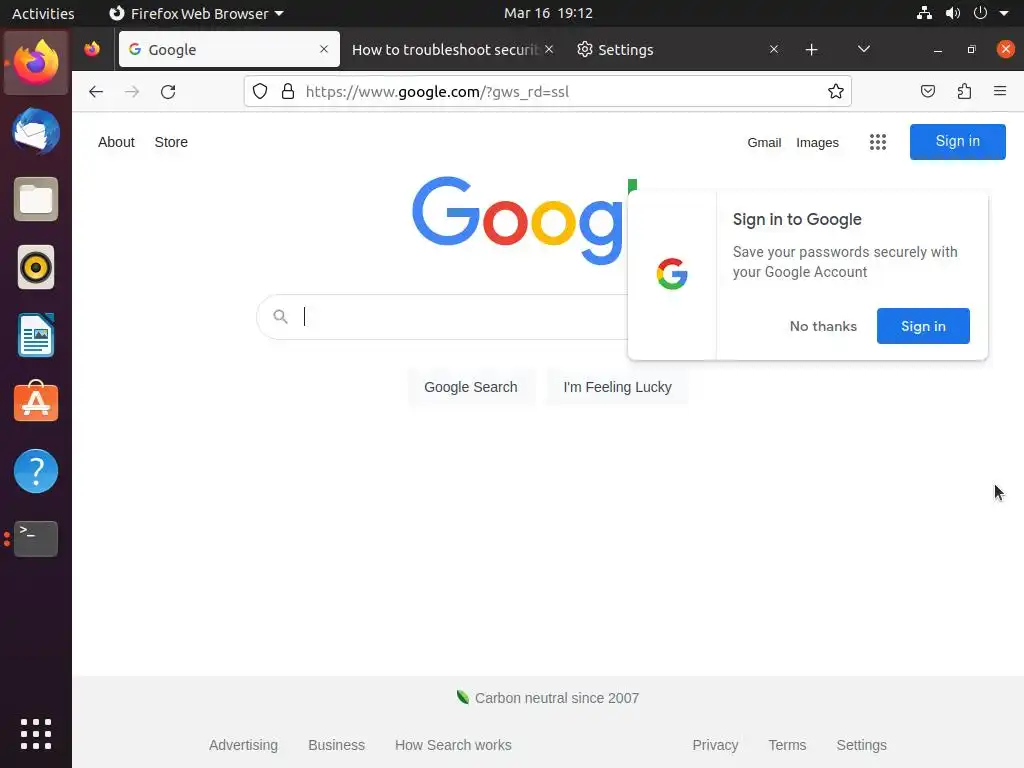
Task: Open Files manager from the dock
Action: click(x=36, y=199)
